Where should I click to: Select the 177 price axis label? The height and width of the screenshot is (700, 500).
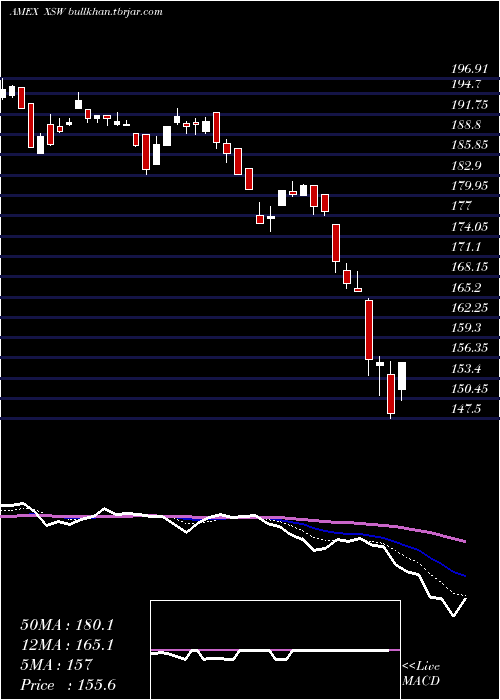(x=462, y=206)
